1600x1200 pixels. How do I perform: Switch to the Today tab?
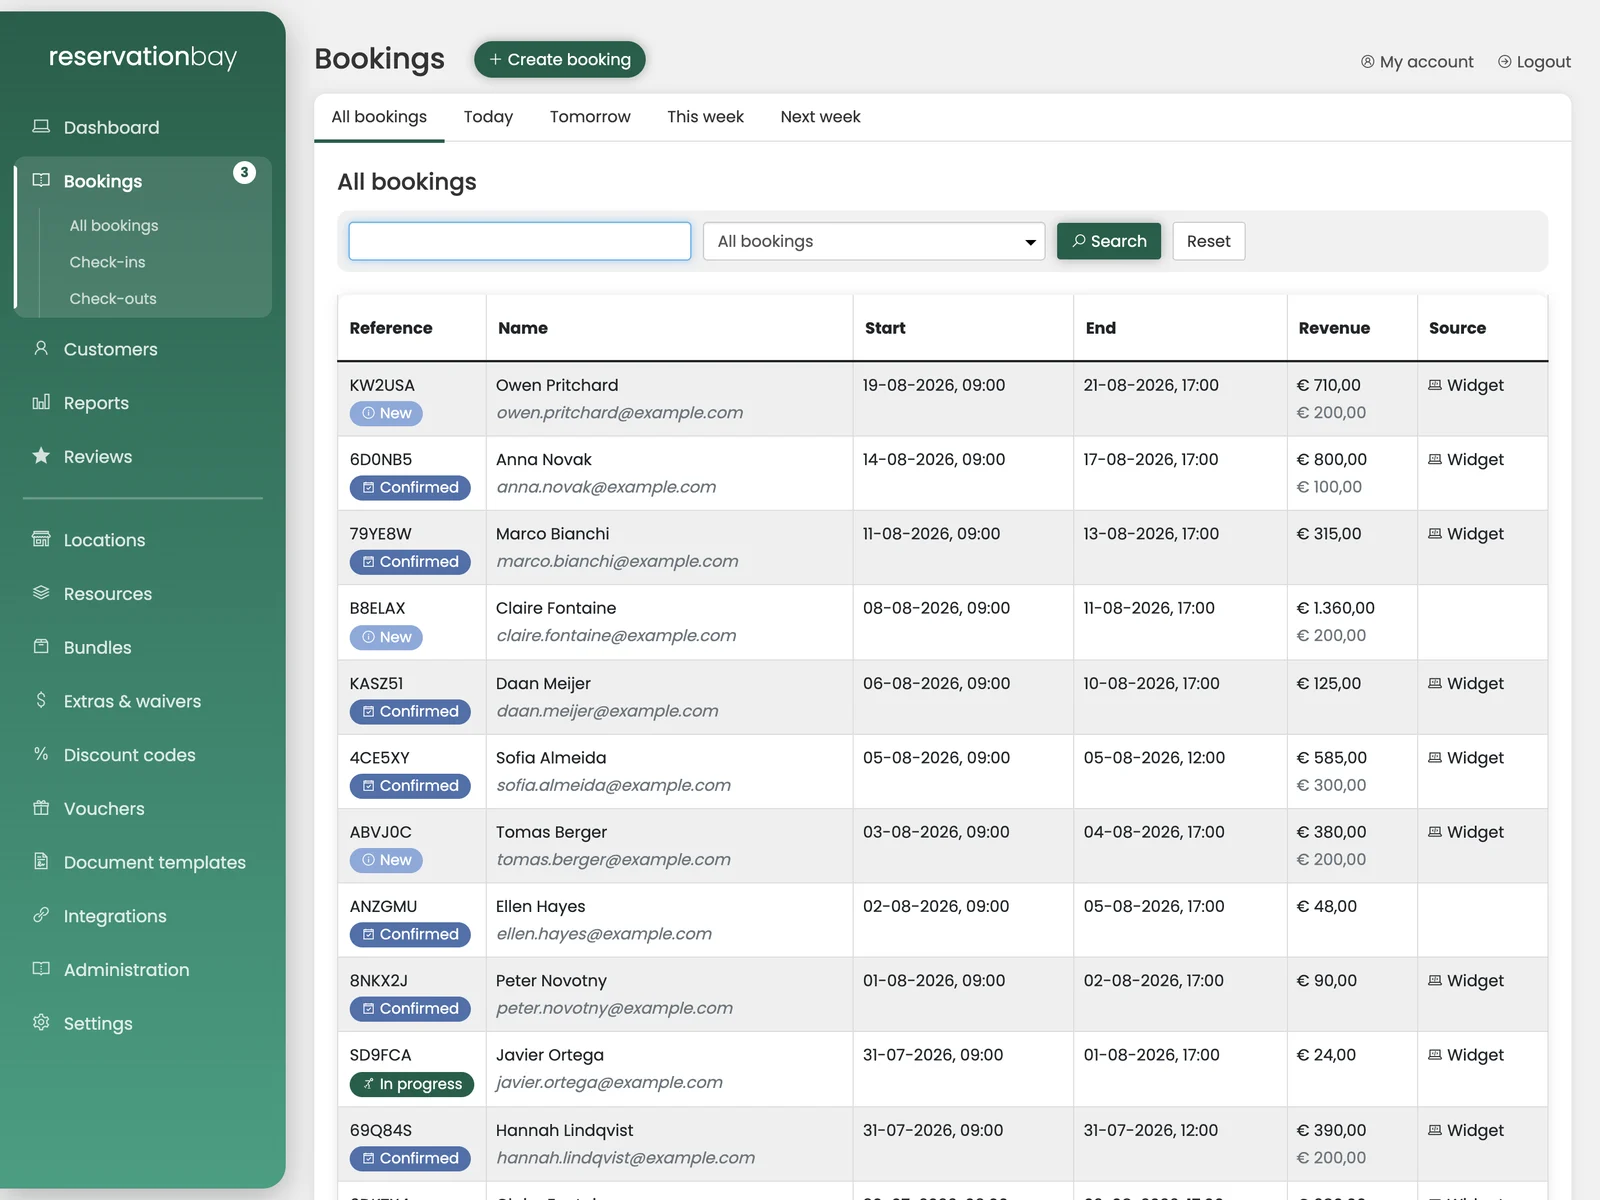point(488,117)
